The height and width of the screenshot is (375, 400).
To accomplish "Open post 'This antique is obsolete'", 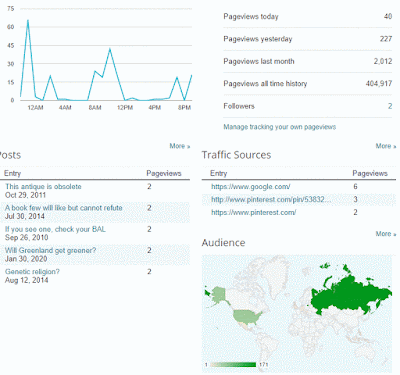I will (43, 186).
